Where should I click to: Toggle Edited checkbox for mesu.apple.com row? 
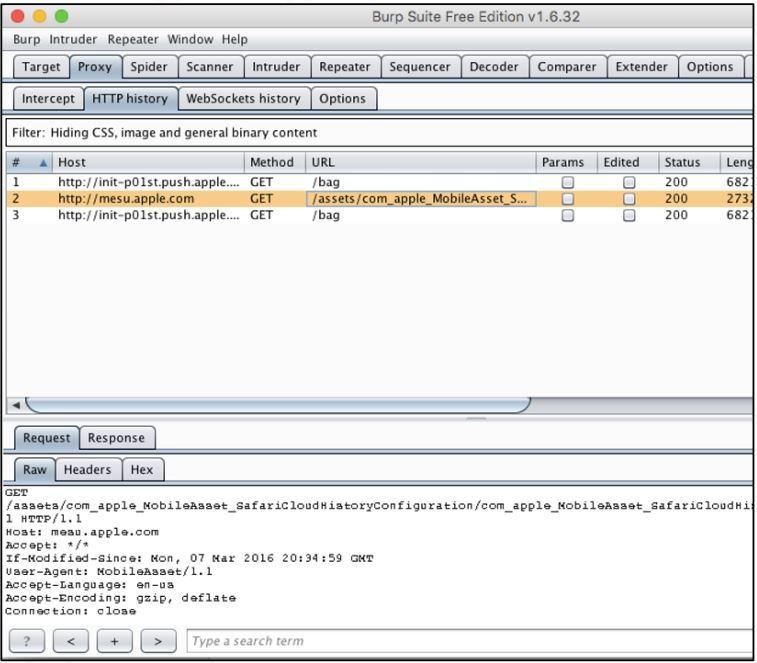tap(629, 198)
